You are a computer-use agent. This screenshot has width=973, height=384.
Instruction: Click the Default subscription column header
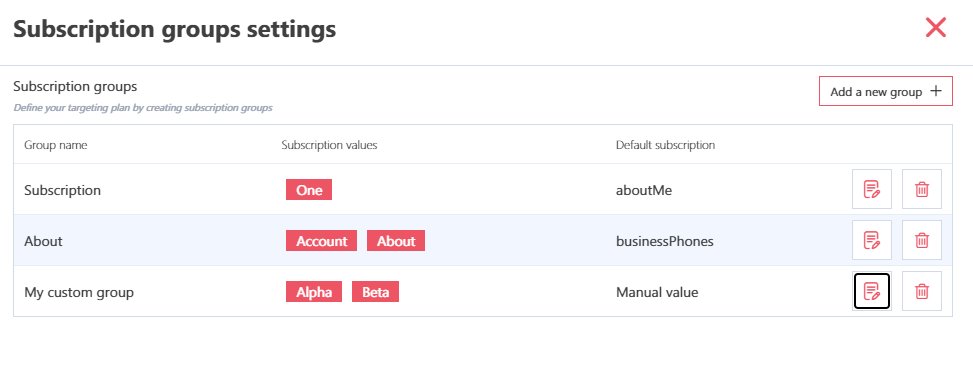point(665,145)
